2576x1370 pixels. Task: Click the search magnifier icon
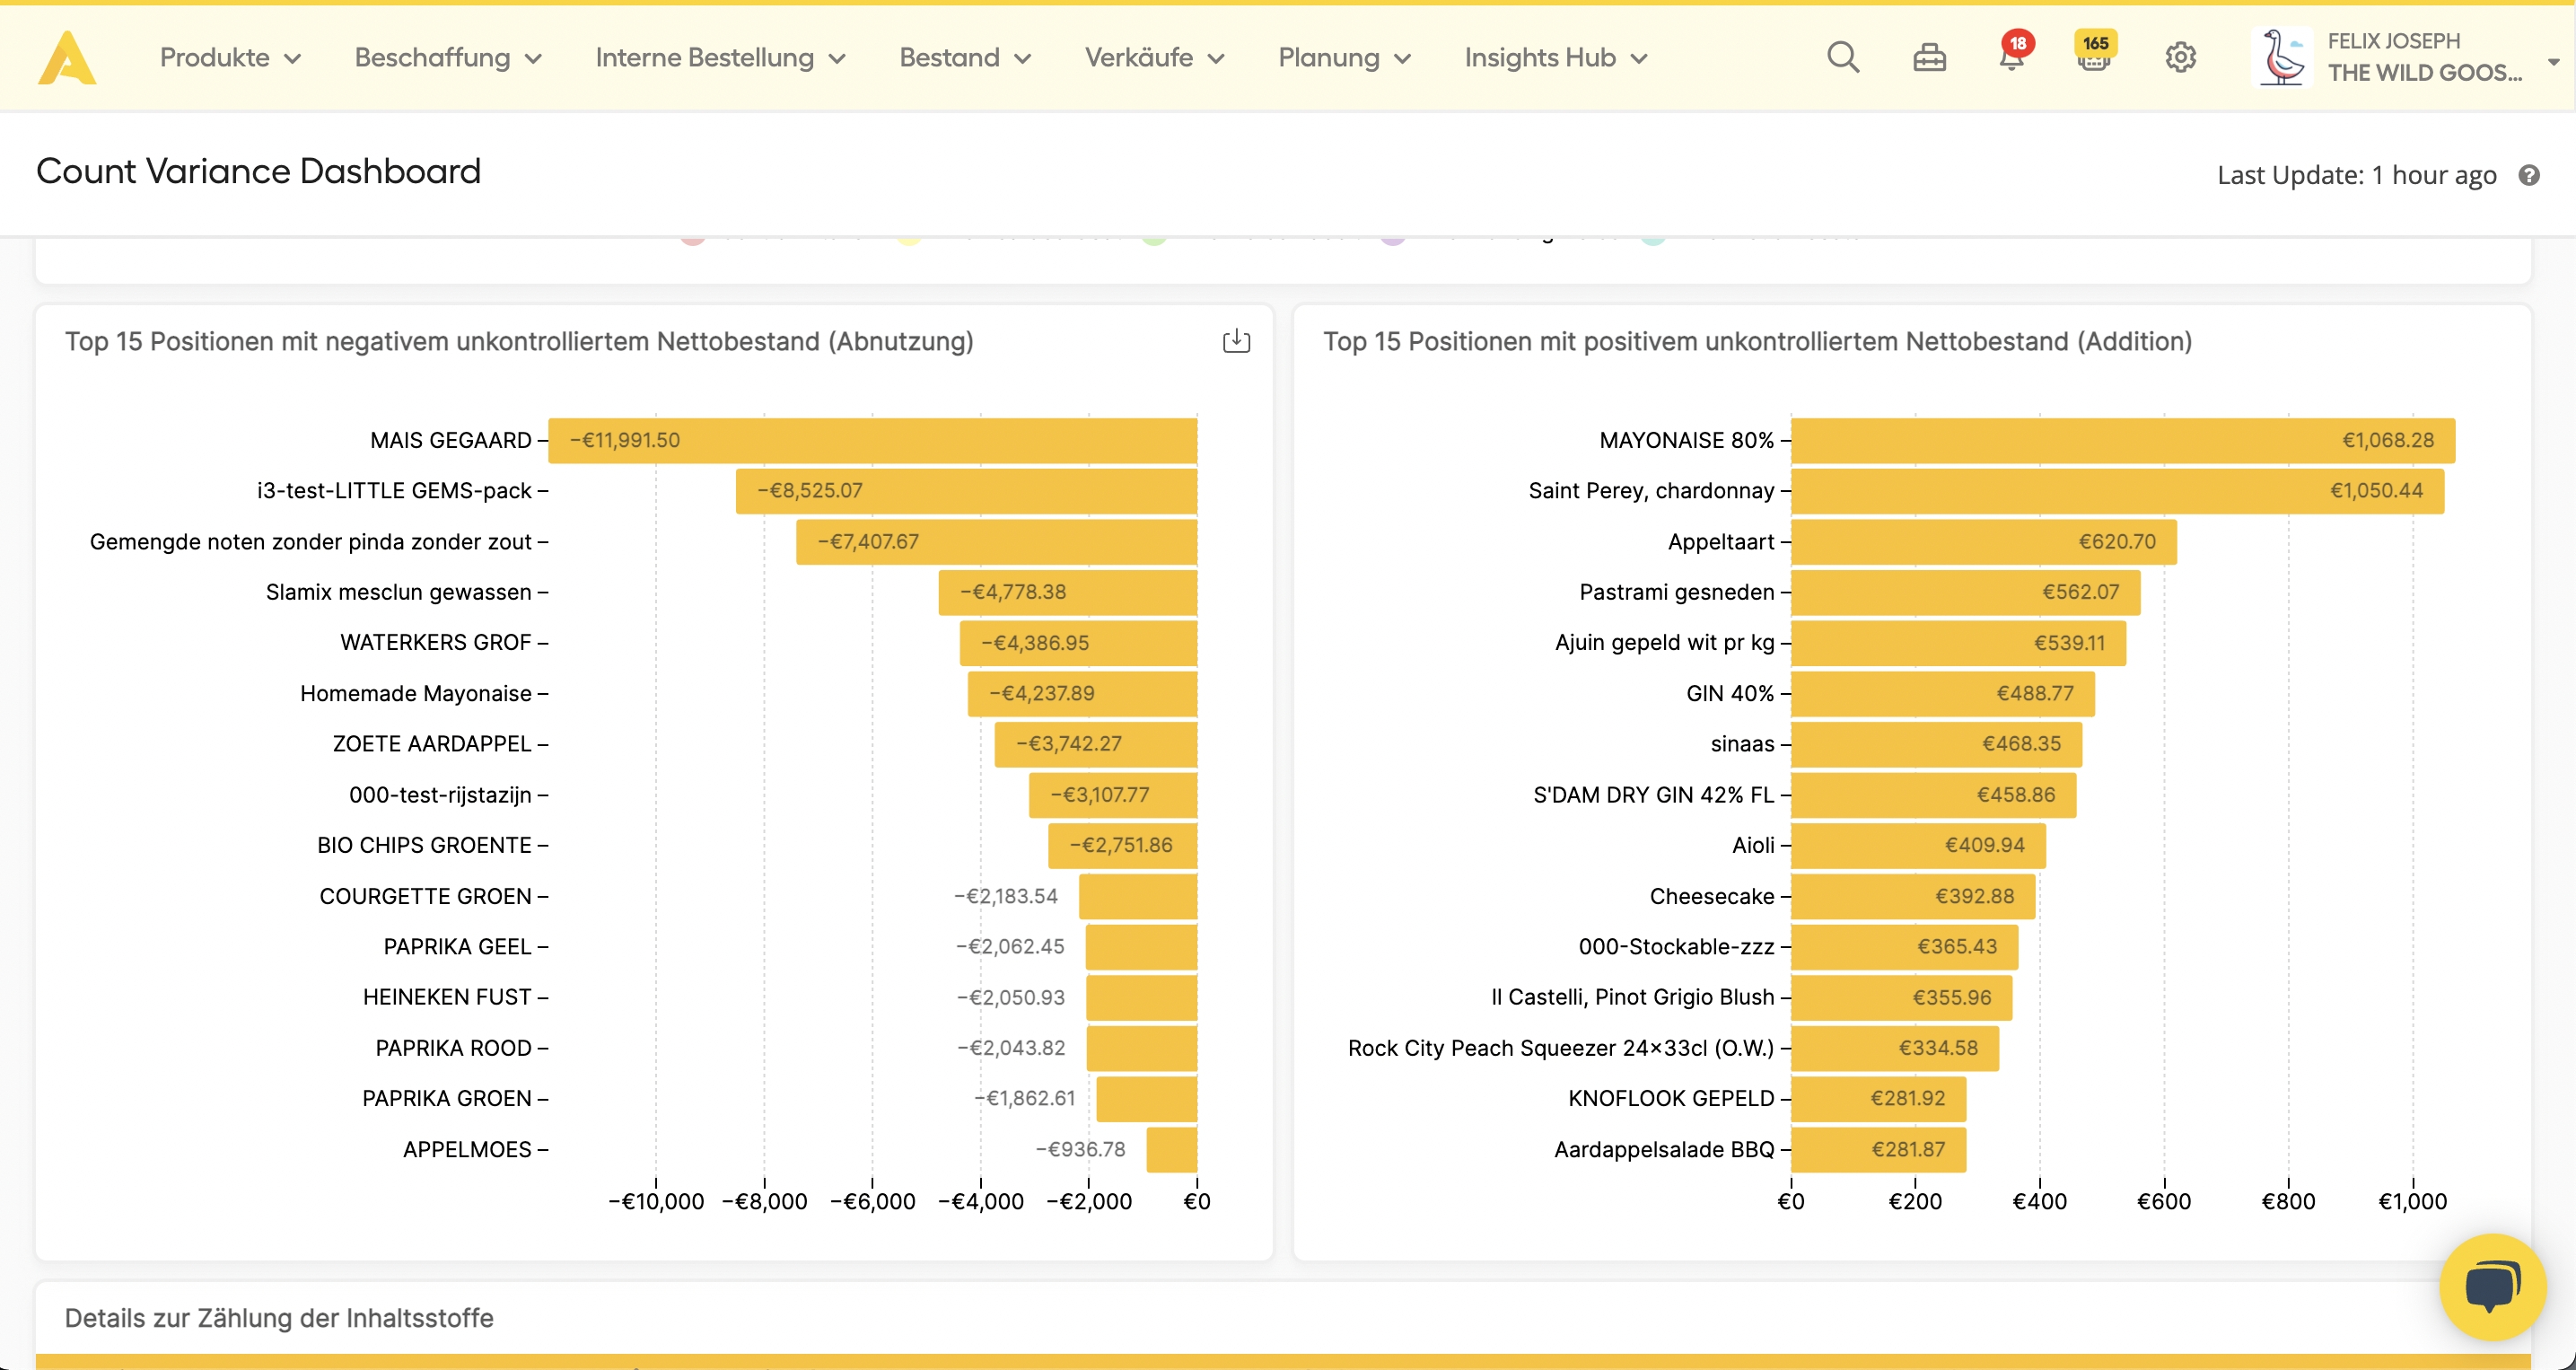coord(1842,58)
